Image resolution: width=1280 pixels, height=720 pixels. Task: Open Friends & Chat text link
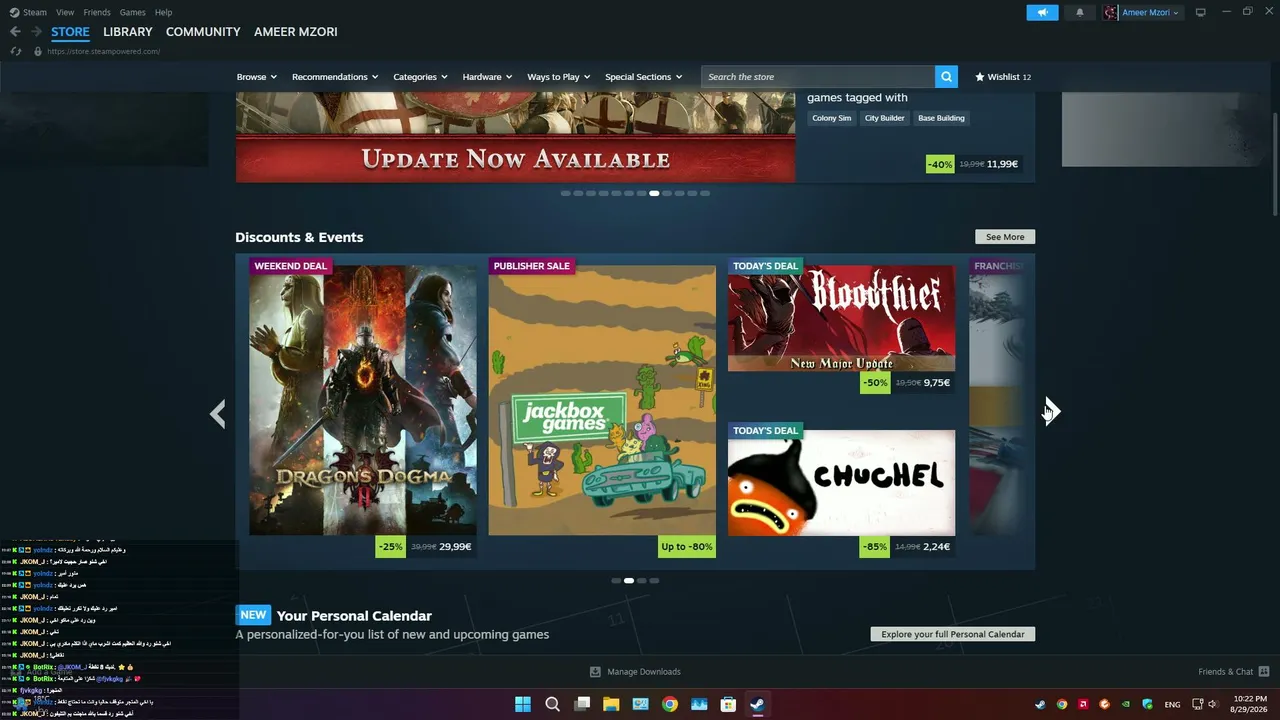[x=1226, y=672]
